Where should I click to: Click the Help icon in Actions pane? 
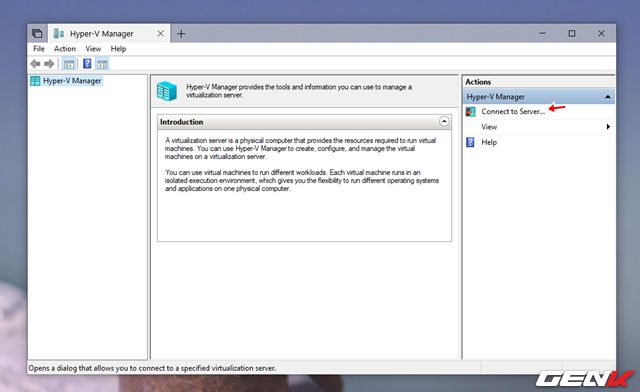pyautogui.click(x=470, y=142)
